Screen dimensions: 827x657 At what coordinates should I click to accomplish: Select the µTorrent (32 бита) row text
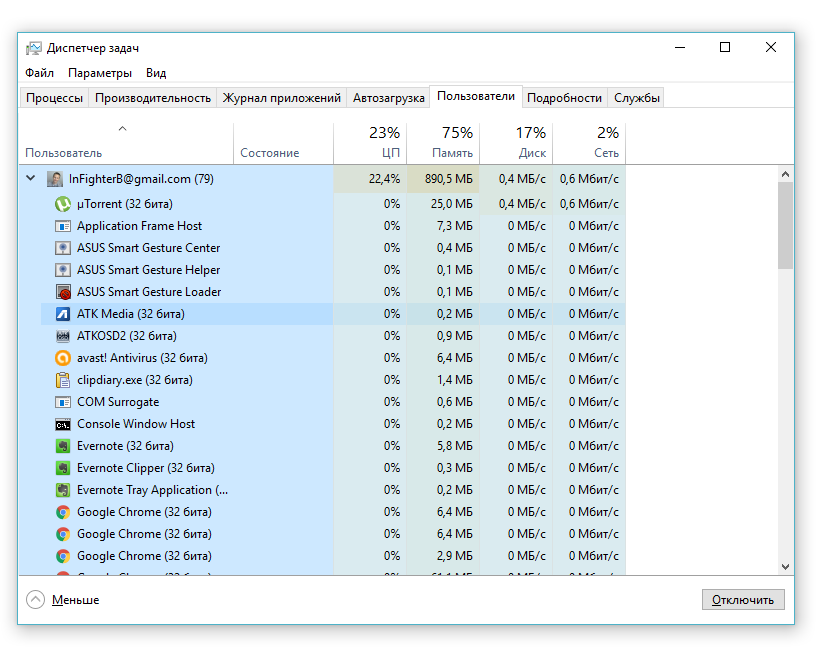coord(125,204)
